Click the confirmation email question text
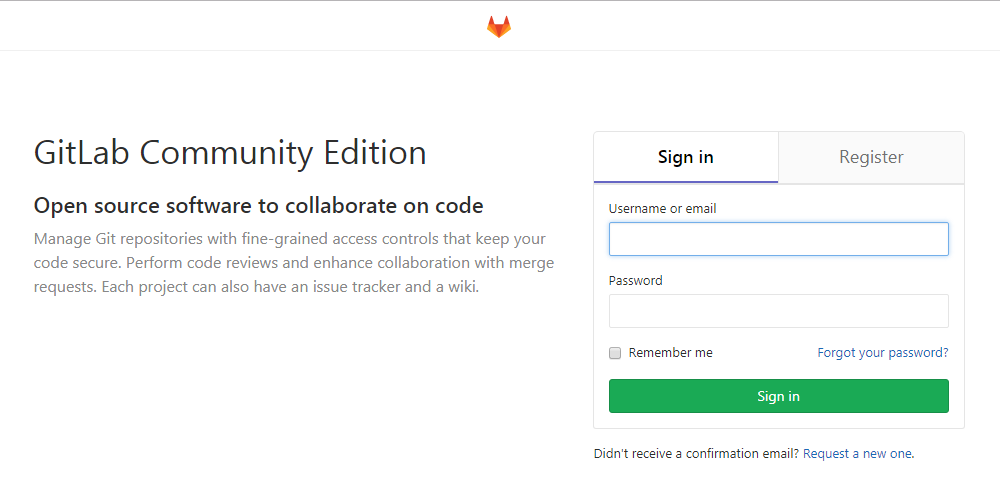This screenshot has height=488, width=1000. click(696, 454)
